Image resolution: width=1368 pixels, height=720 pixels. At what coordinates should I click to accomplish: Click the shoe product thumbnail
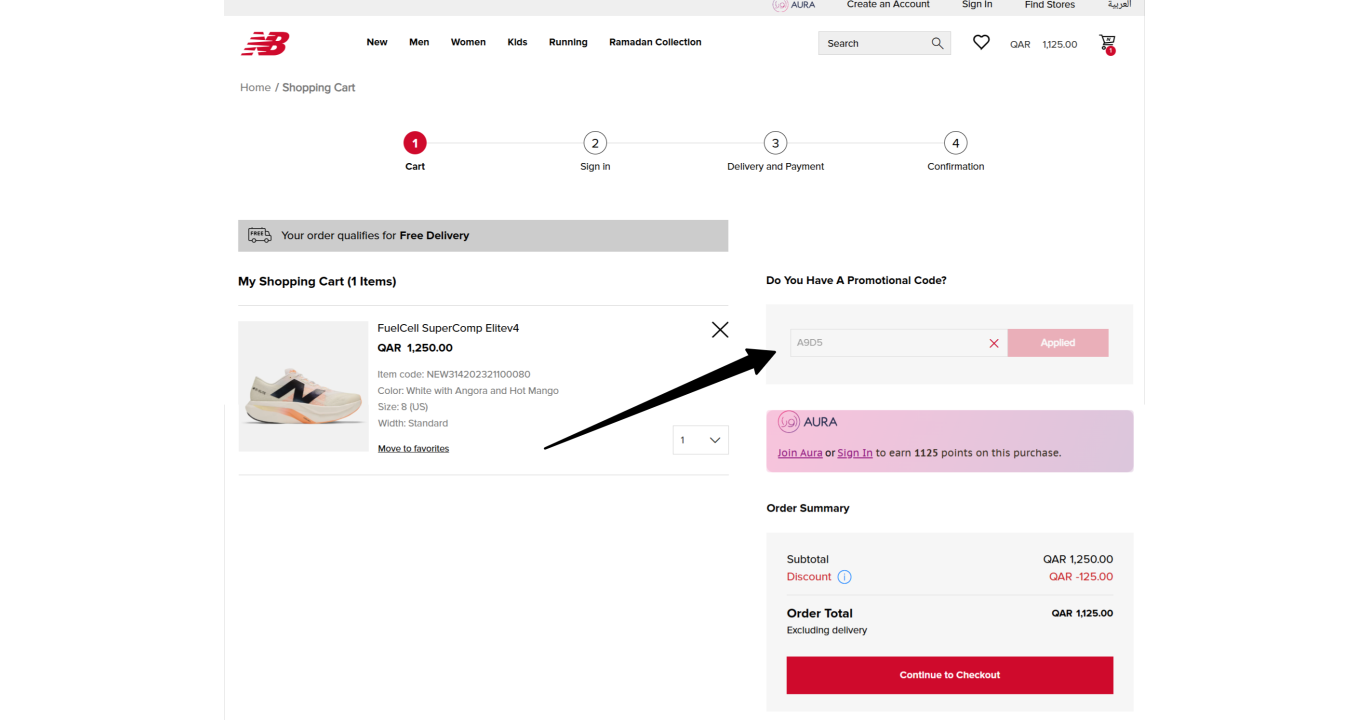[303, 386]
